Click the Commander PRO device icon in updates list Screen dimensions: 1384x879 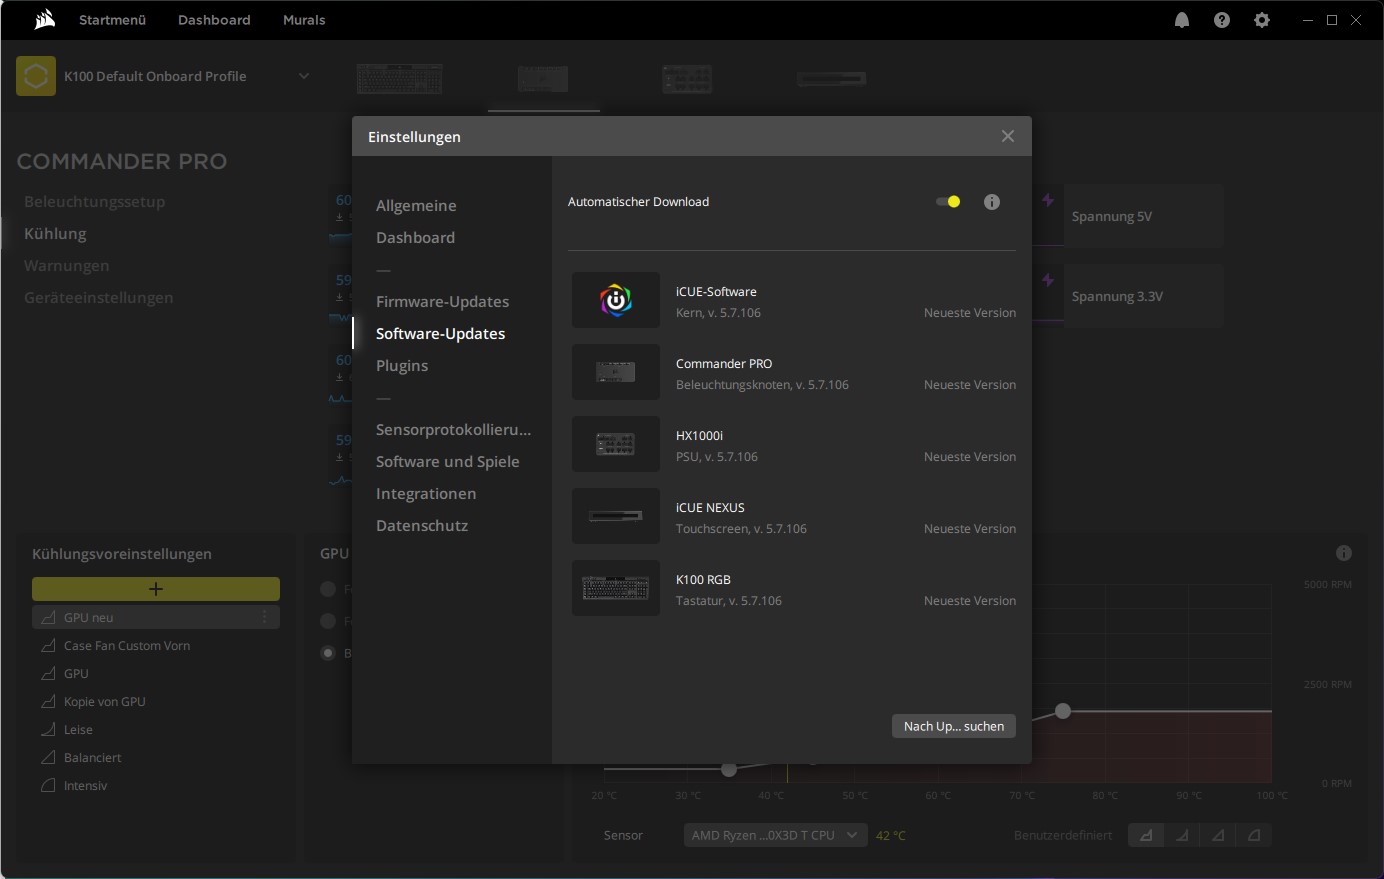[x=616, y=372]
